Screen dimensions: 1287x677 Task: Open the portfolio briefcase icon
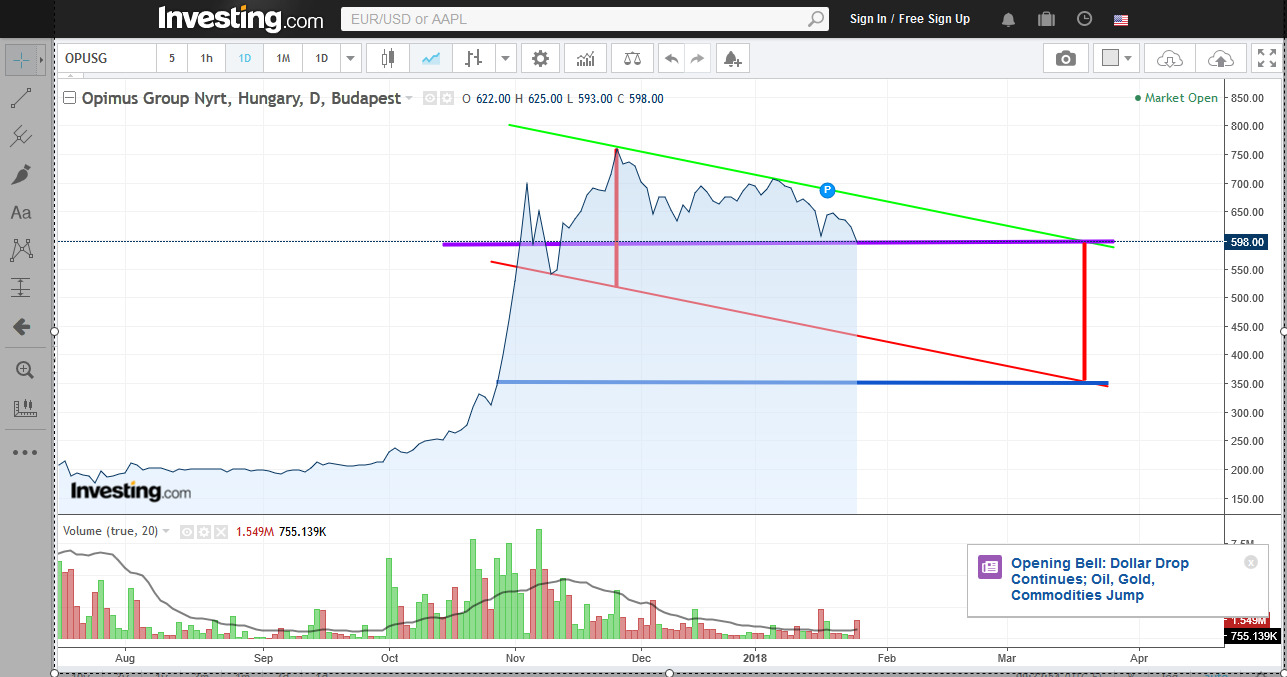(1047, 19)
